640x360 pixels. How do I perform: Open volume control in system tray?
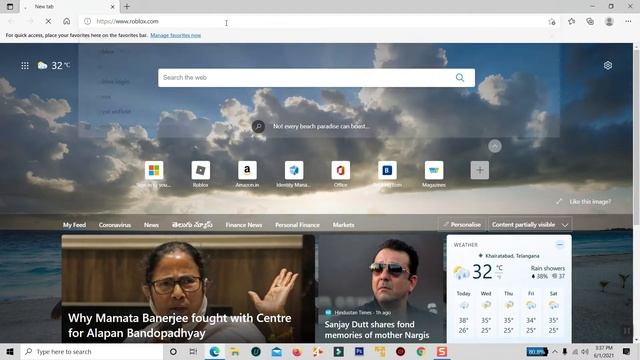pyautogui.click(x=585, y=351)
